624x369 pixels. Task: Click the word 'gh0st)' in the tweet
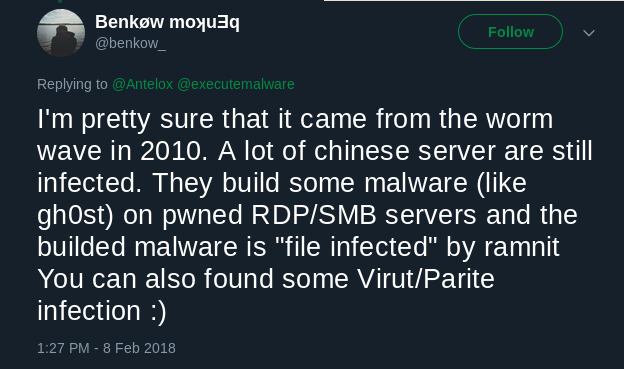tap(76, 216)
